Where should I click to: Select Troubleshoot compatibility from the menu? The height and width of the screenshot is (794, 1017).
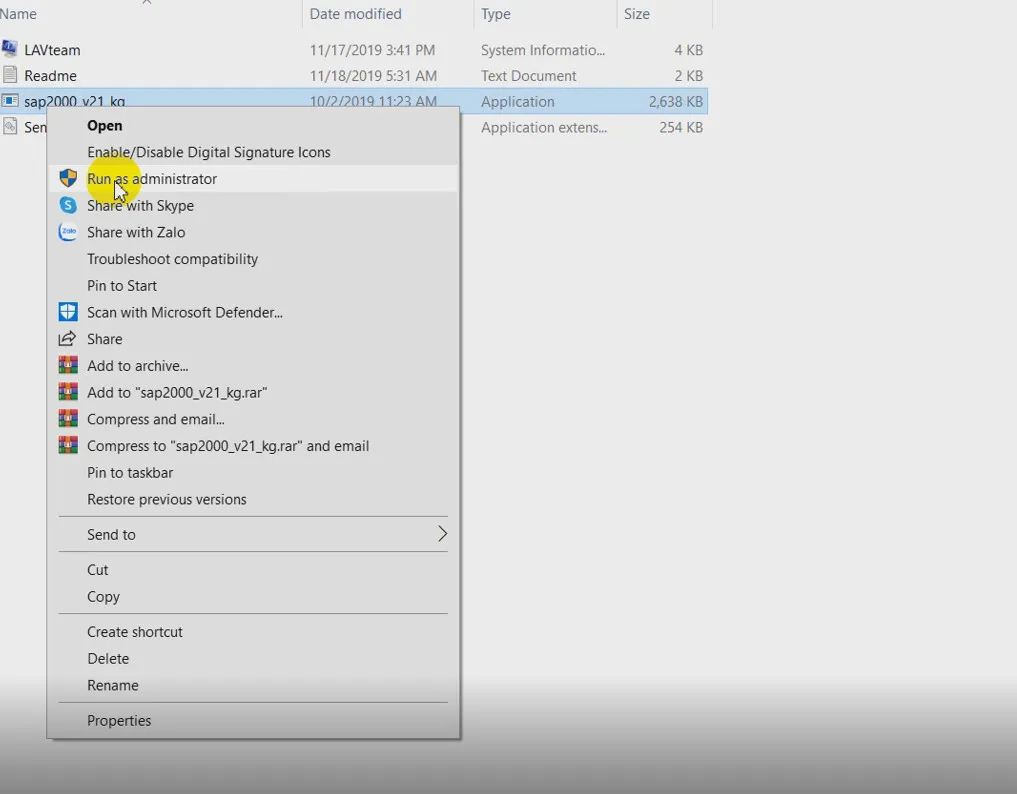[172, 258]
